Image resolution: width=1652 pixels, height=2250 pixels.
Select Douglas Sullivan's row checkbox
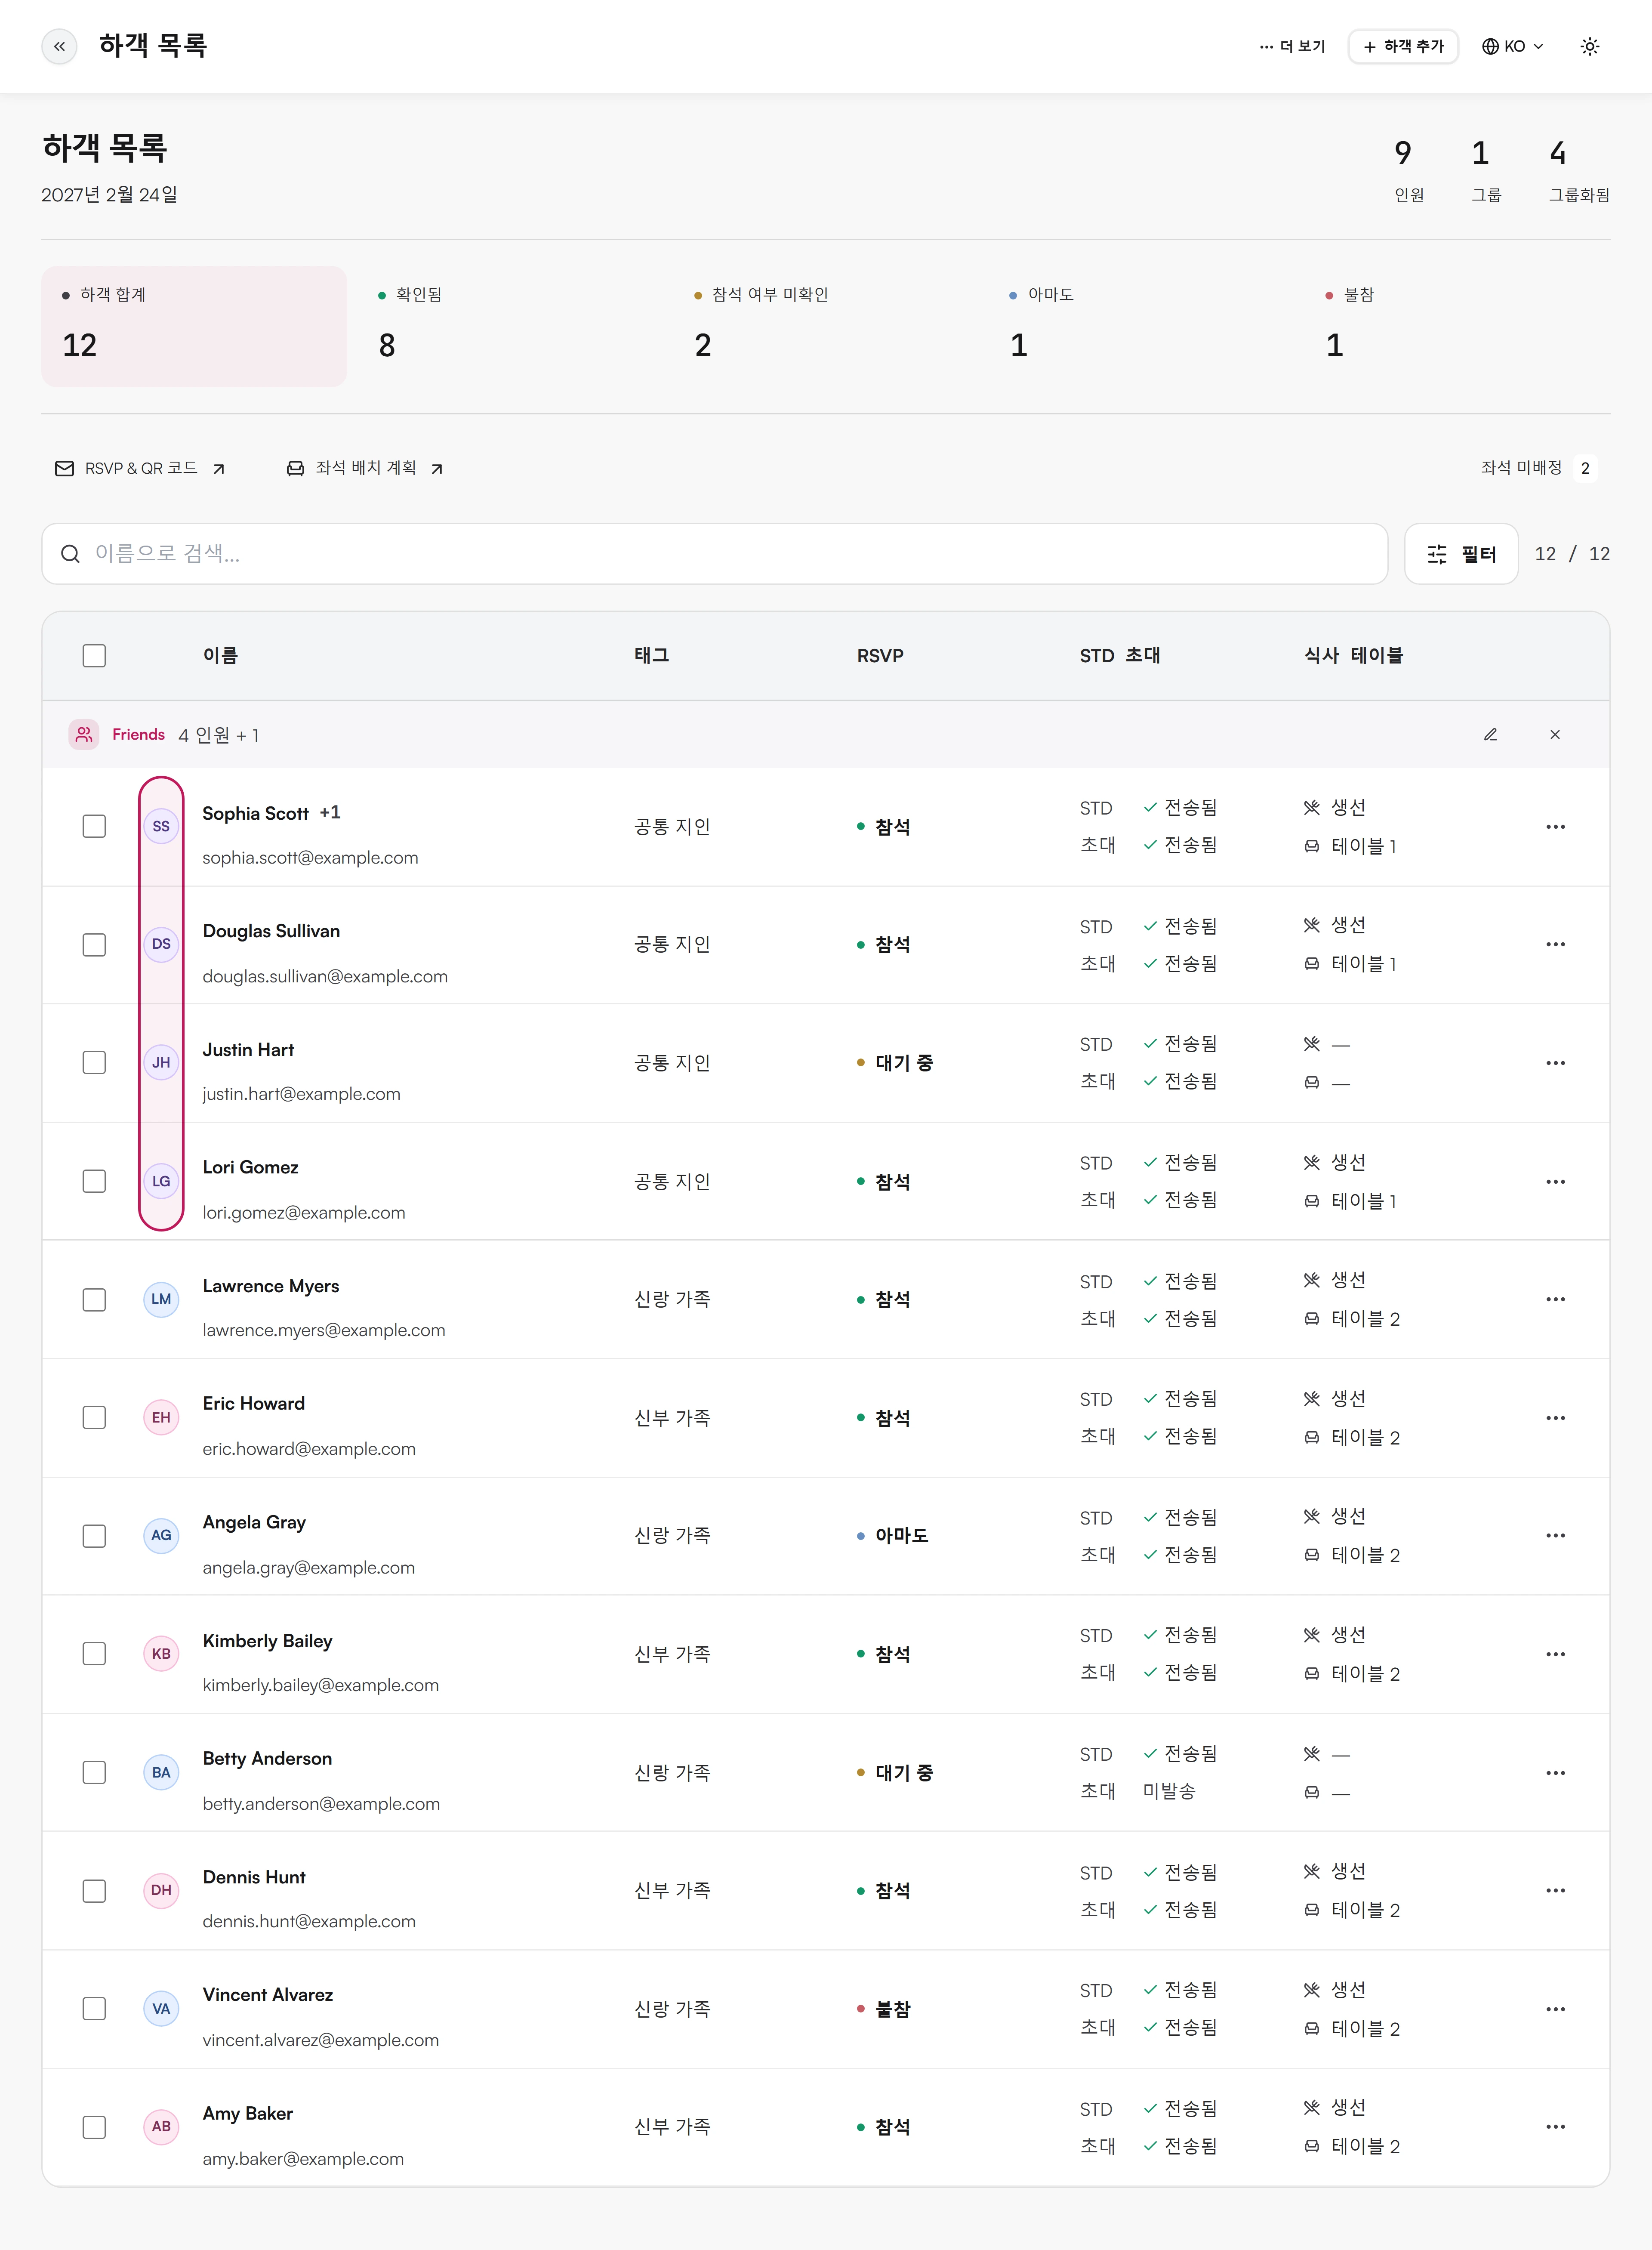coord(94,944)
